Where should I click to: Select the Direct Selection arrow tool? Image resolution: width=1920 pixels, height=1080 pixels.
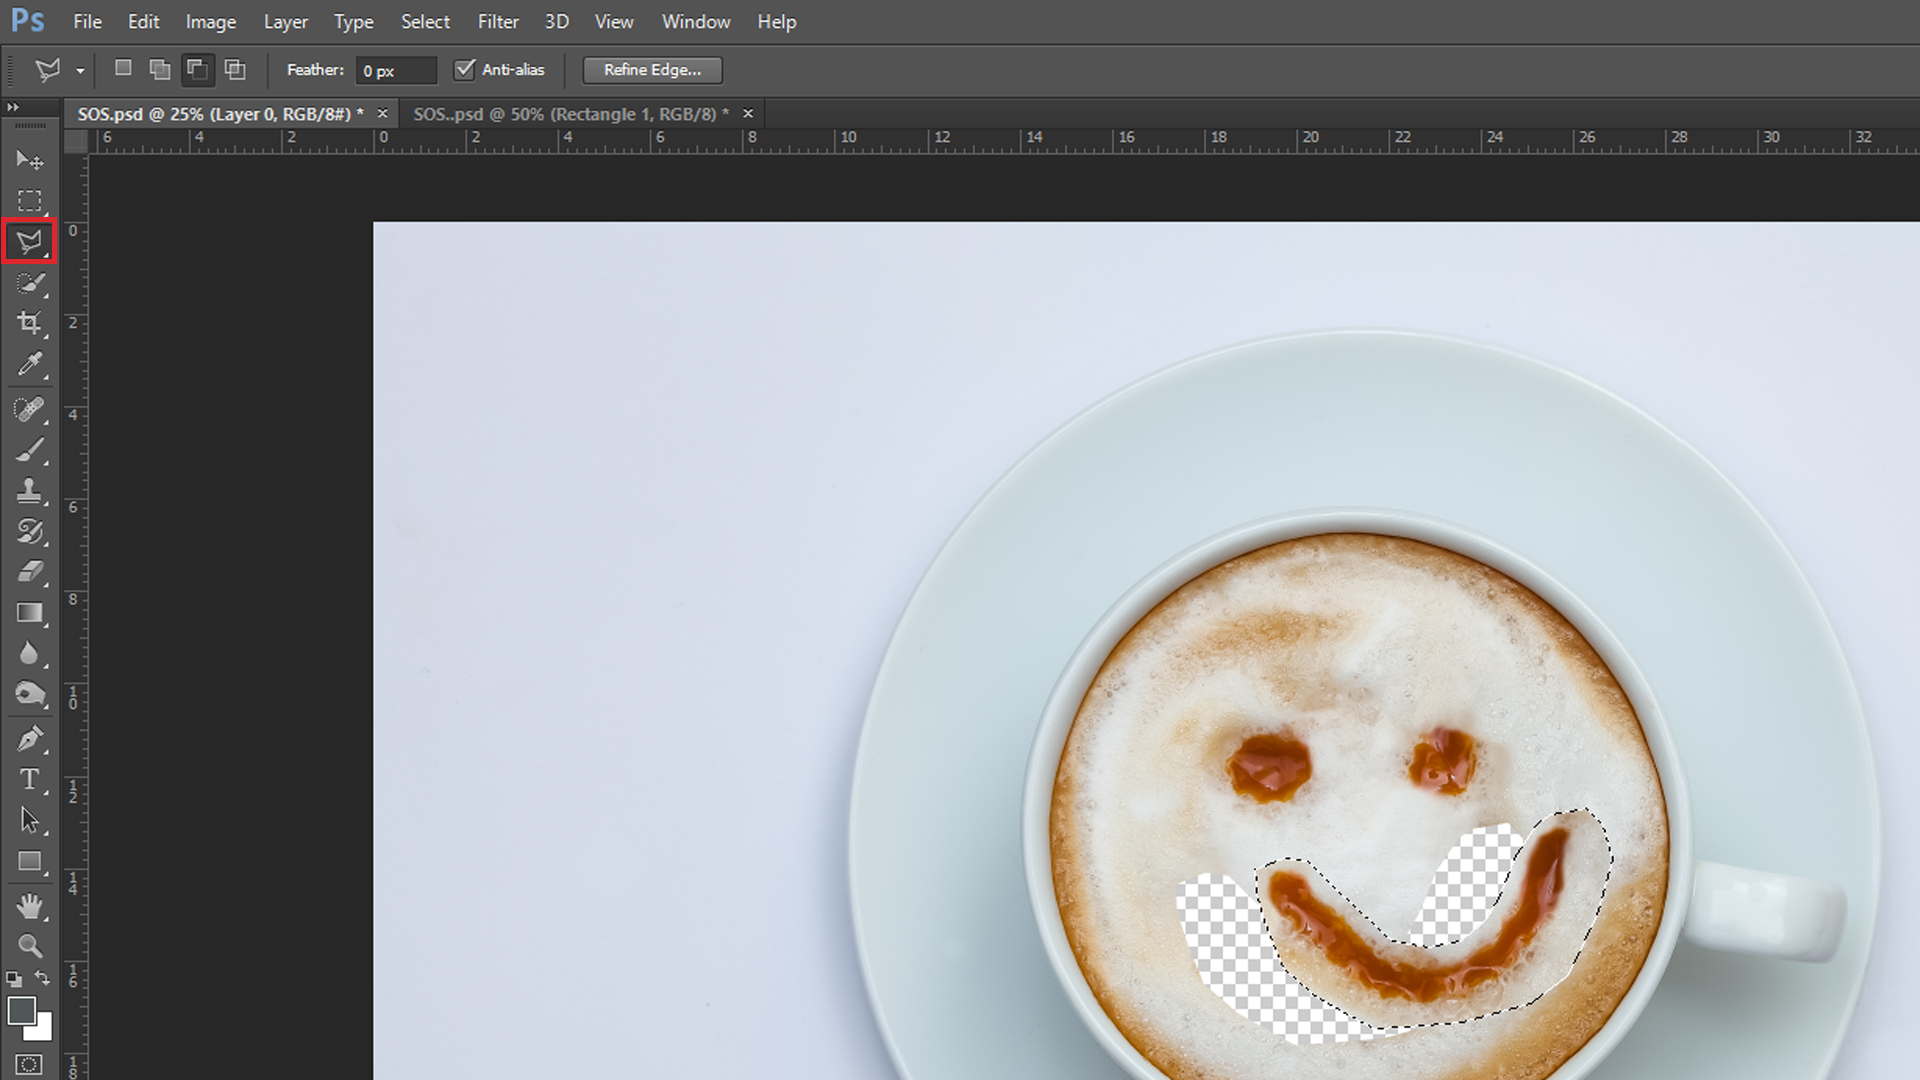tap(29, 820)
